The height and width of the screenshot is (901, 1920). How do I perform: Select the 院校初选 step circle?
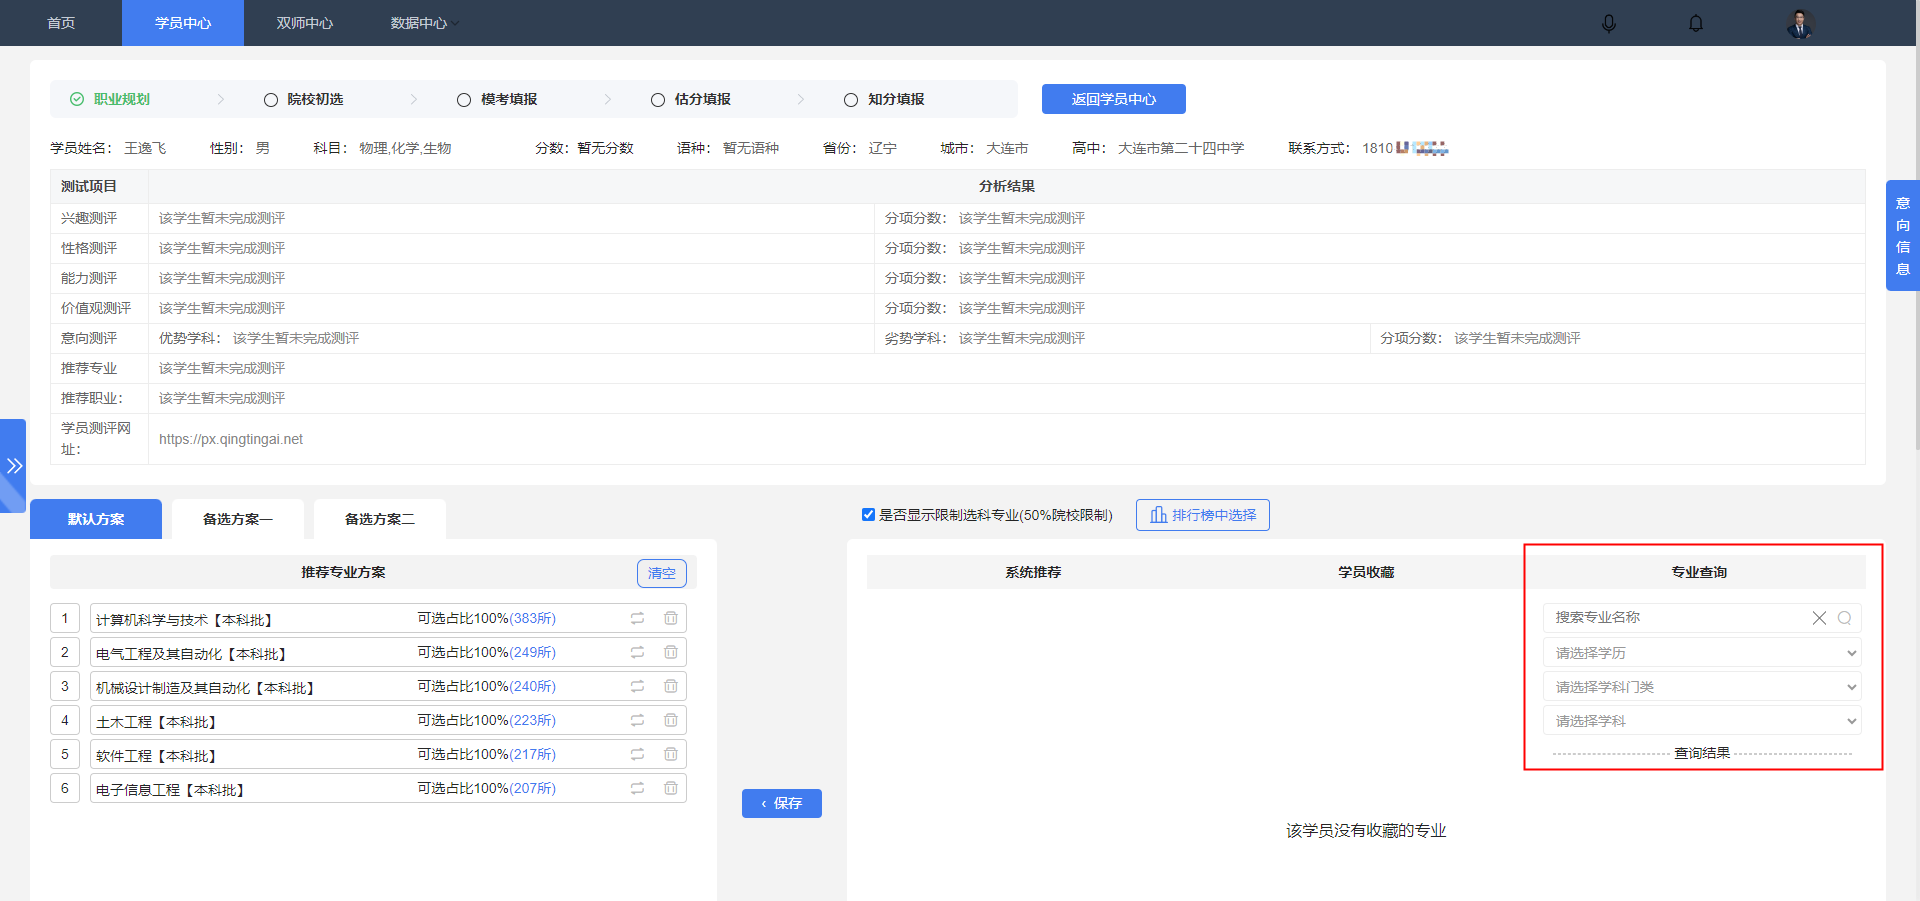click(270, 99)
